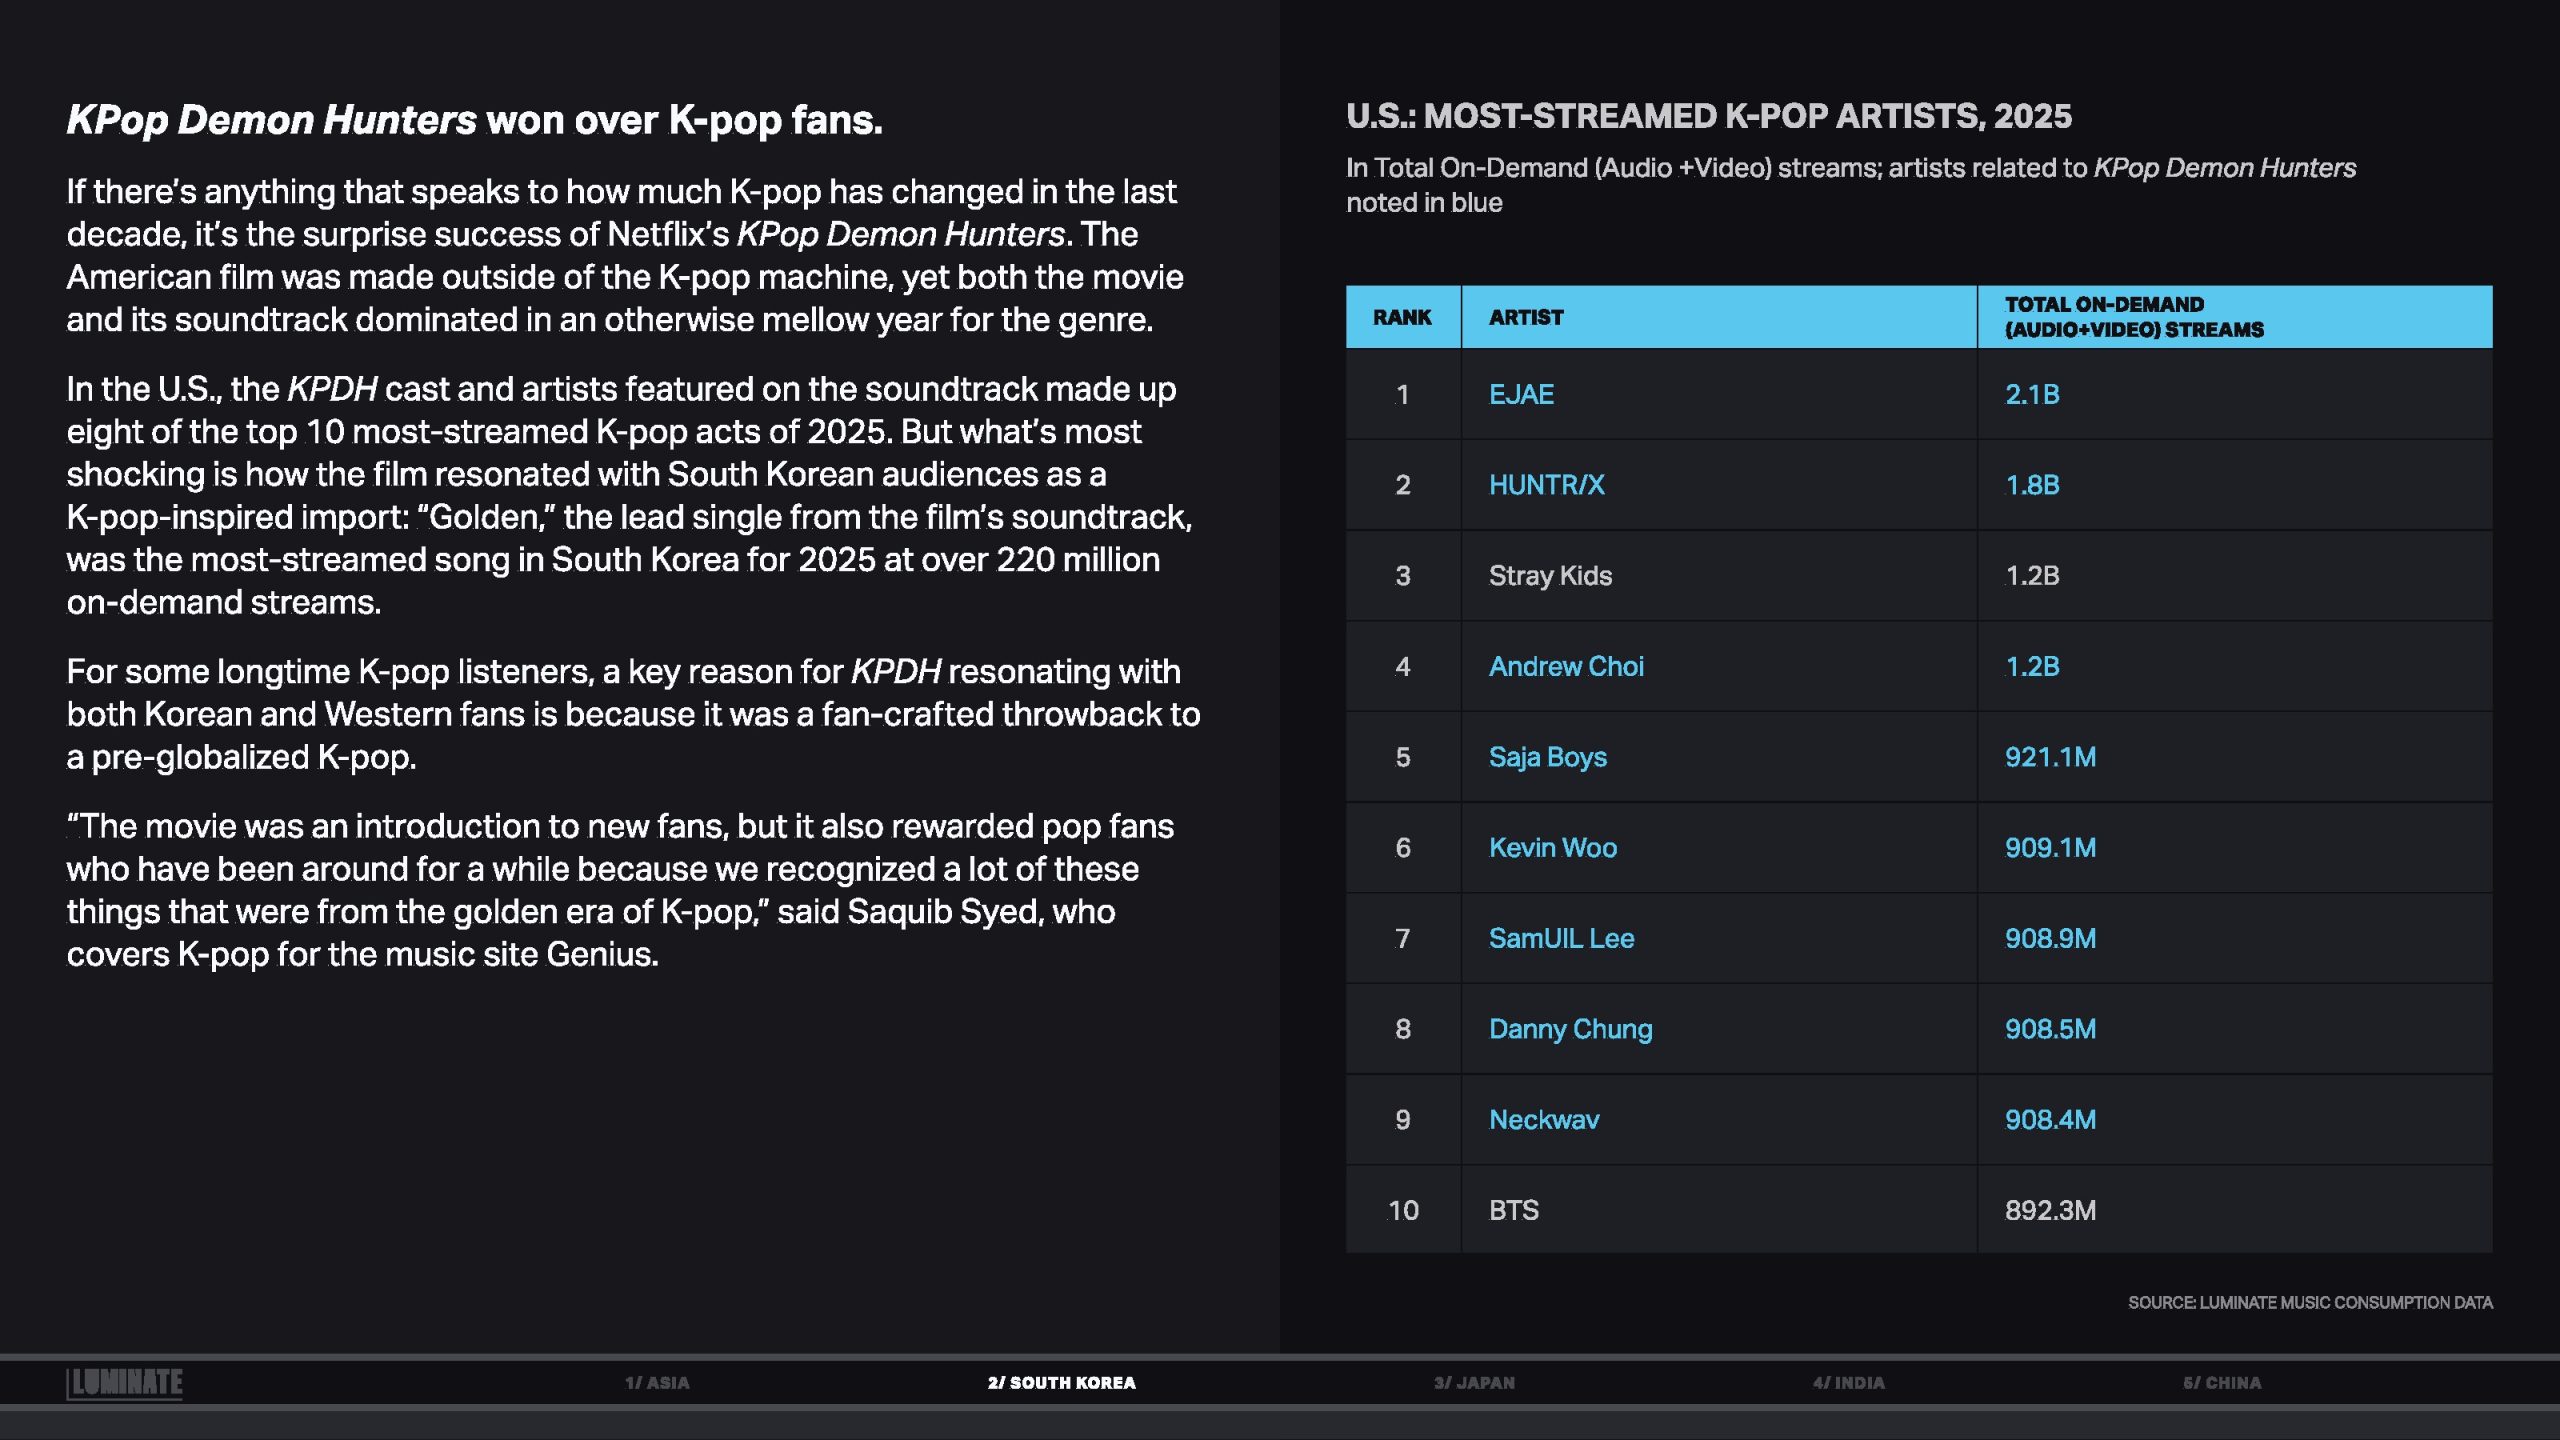The height and width of the screenshot is (1440, 2560).
Task: Click the RANK column header
Action: pos(1402,317)
